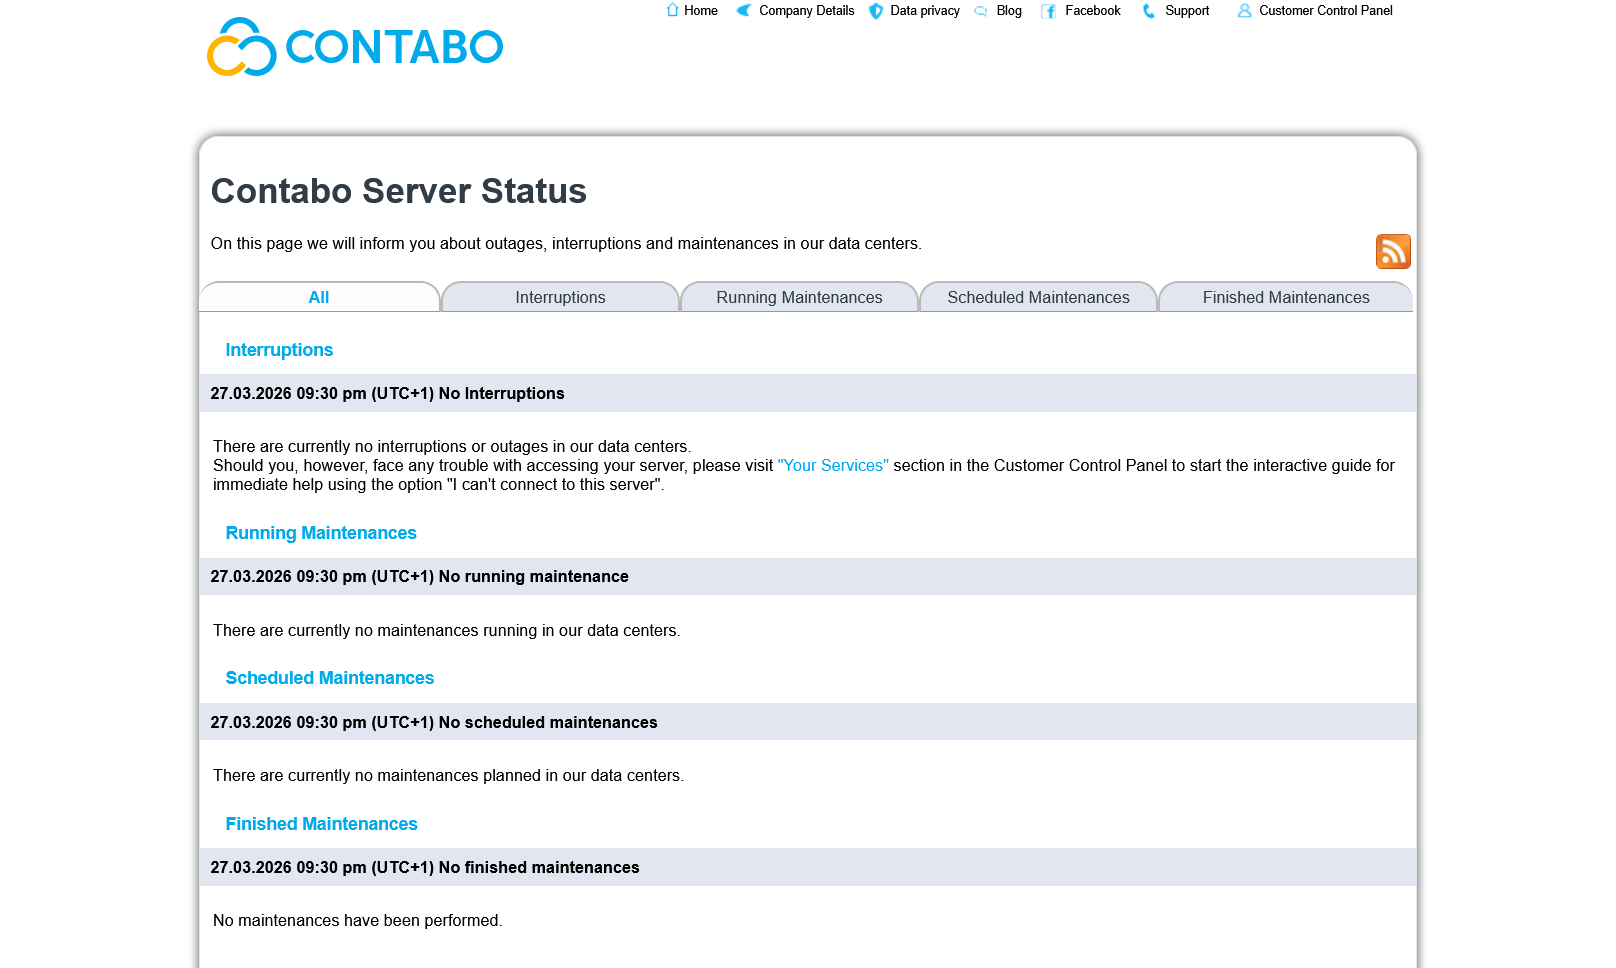The image size is (1616, 968).
Task: Select the All tab
Action: [319, 297]
